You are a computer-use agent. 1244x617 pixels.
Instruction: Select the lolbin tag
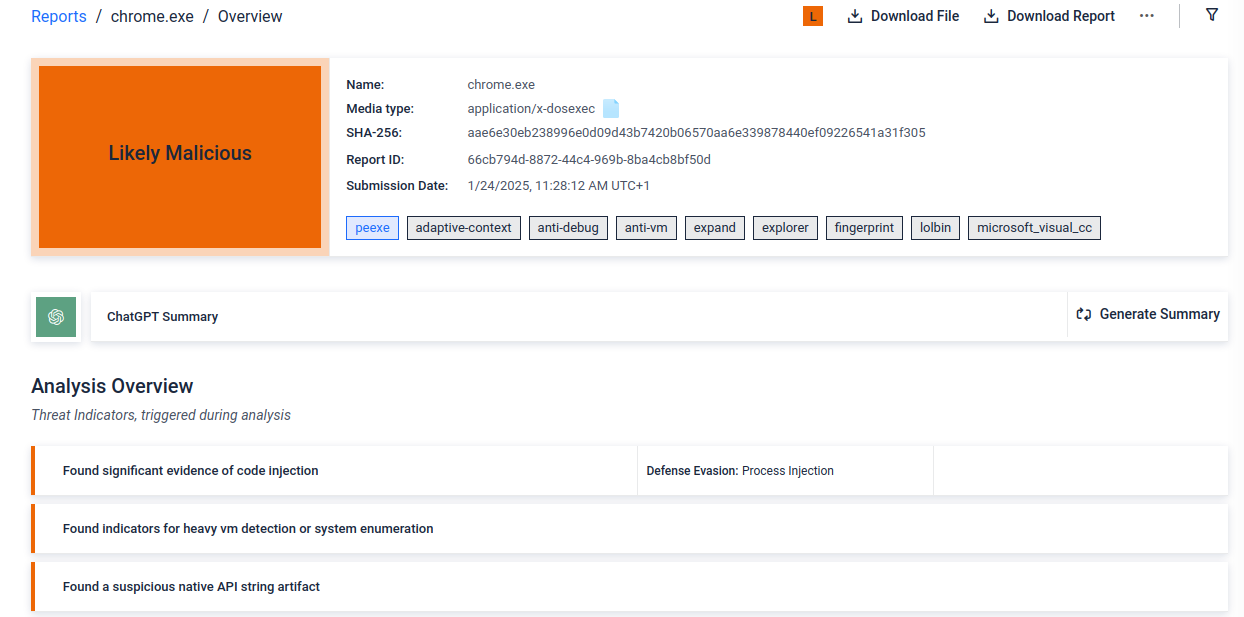pos(935,228)
